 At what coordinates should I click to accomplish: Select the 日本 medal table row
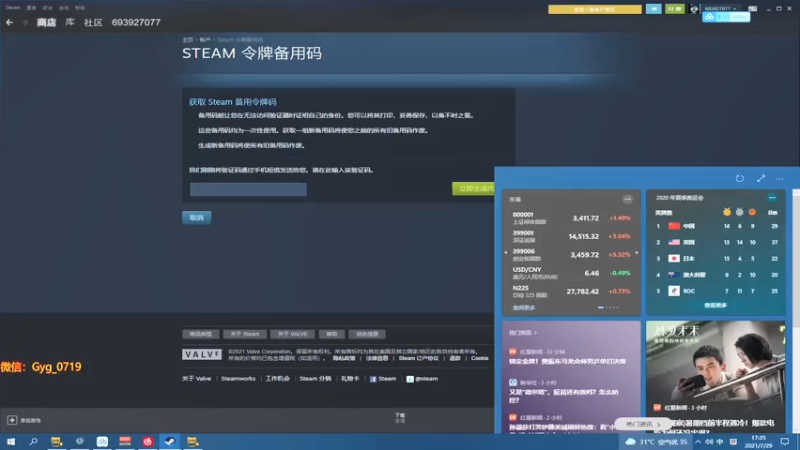pyautogui.click(x=717, y=259)
